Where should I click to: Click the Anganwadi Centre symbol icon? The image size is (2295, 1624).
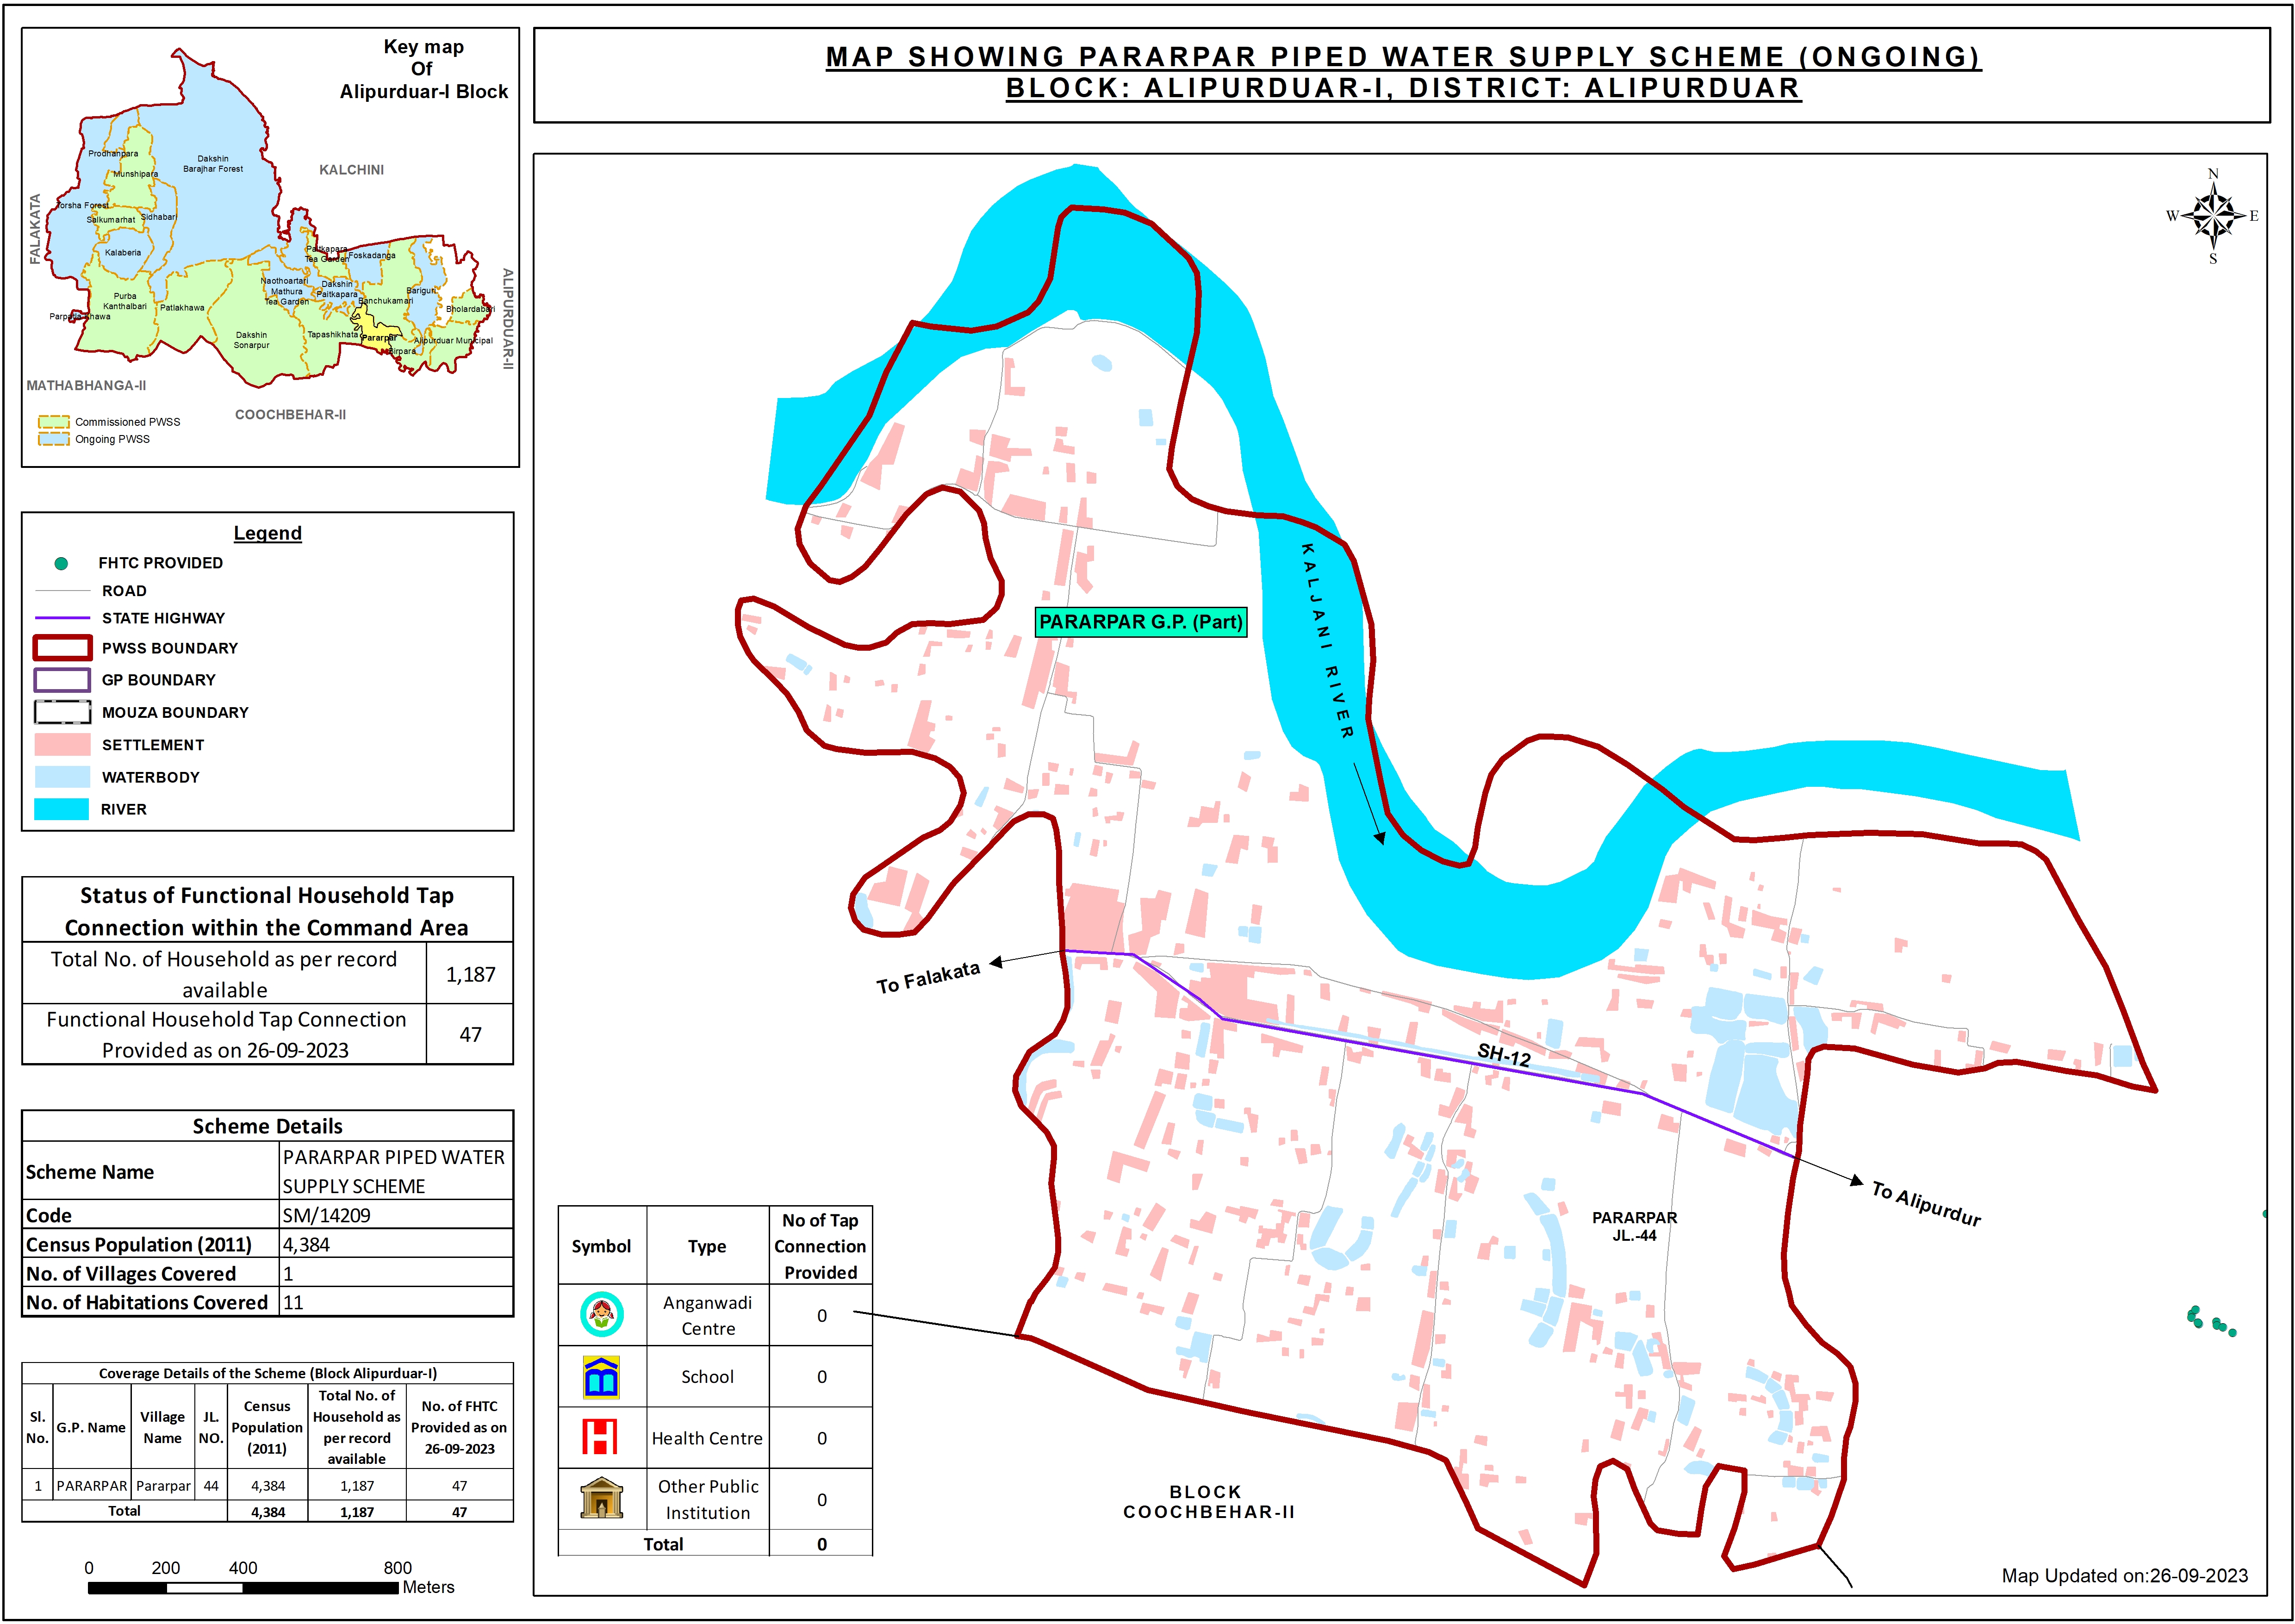(x=601, y=1314)
